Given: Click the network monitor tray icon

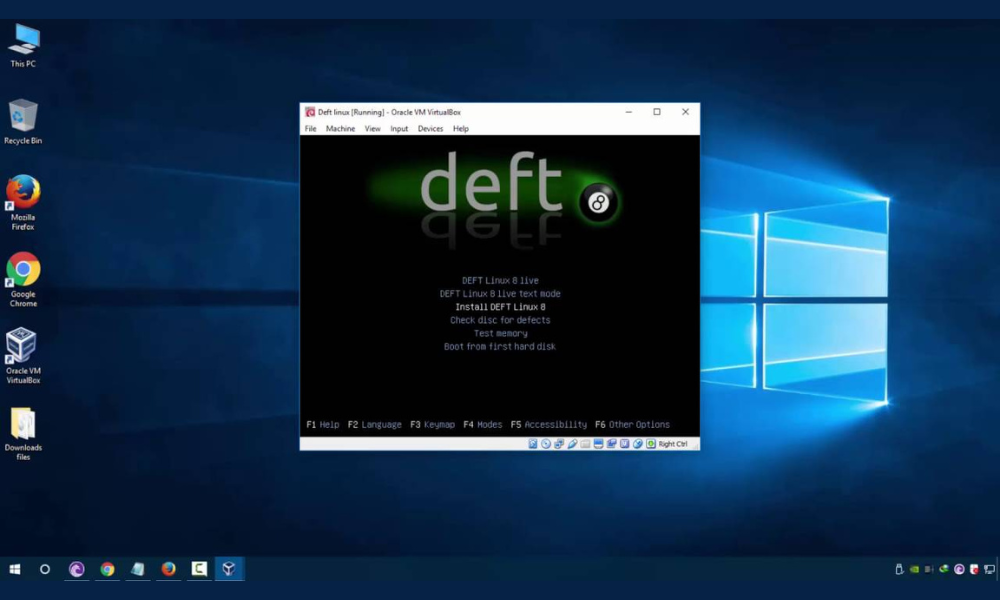Looking at the screenshot, I should click(989, 569).
